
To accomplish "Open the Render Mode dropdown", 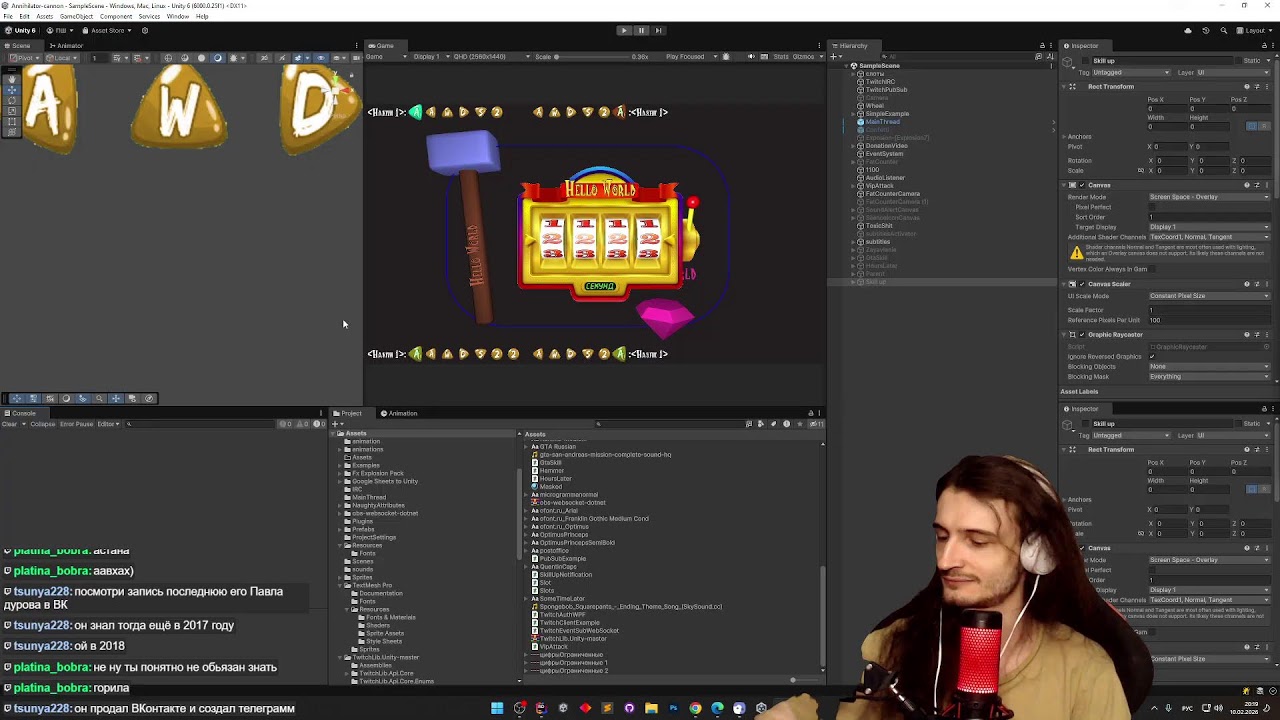I will [1209, 197].
